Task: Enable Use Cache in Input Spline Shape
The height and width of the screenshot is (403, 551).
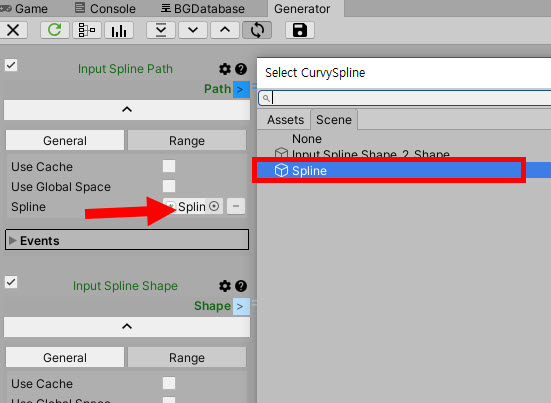Action: [169, 383]
